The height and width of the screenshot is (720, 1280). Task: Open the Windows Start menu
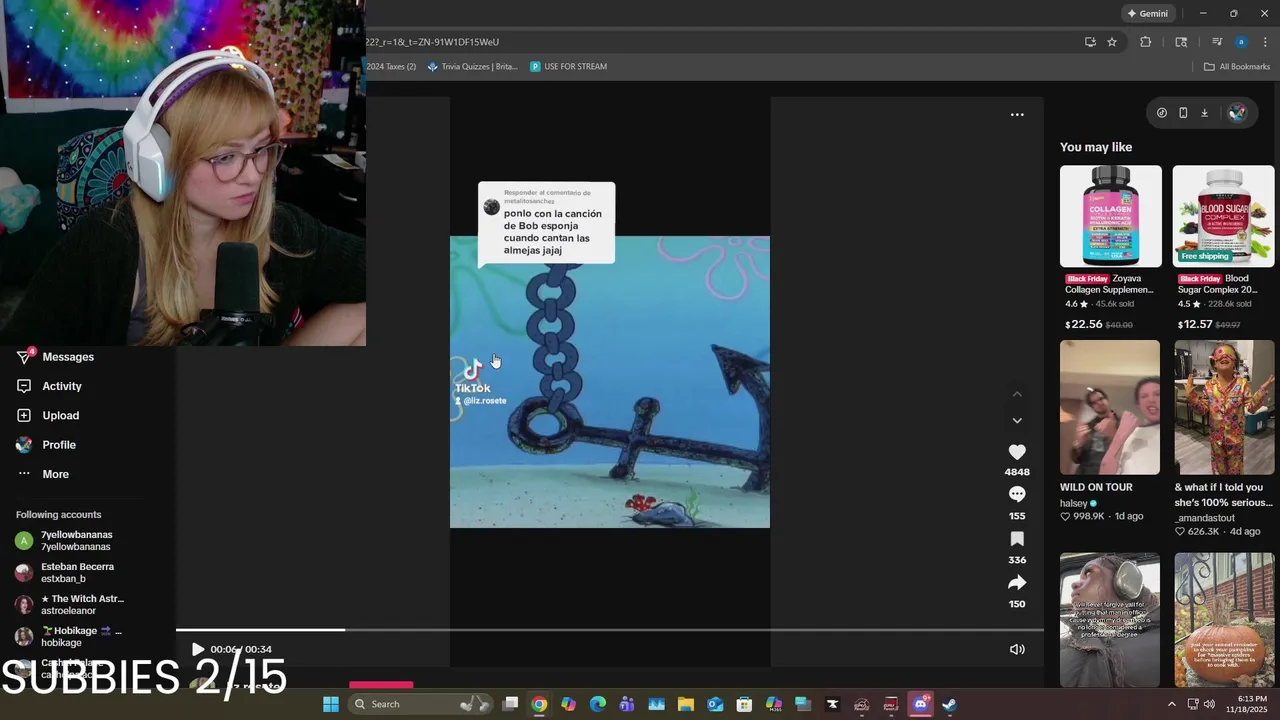(x=331, y=704)
